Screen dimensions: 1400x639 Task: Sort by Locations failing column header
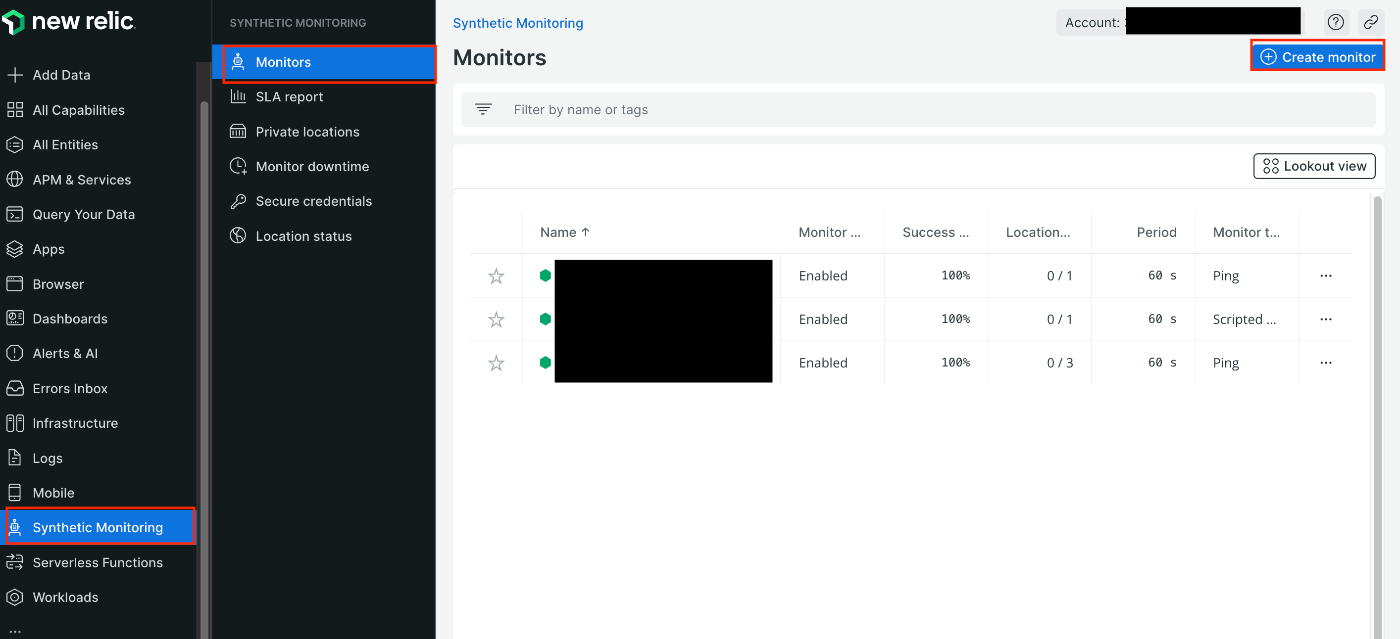coord(1038,232)
